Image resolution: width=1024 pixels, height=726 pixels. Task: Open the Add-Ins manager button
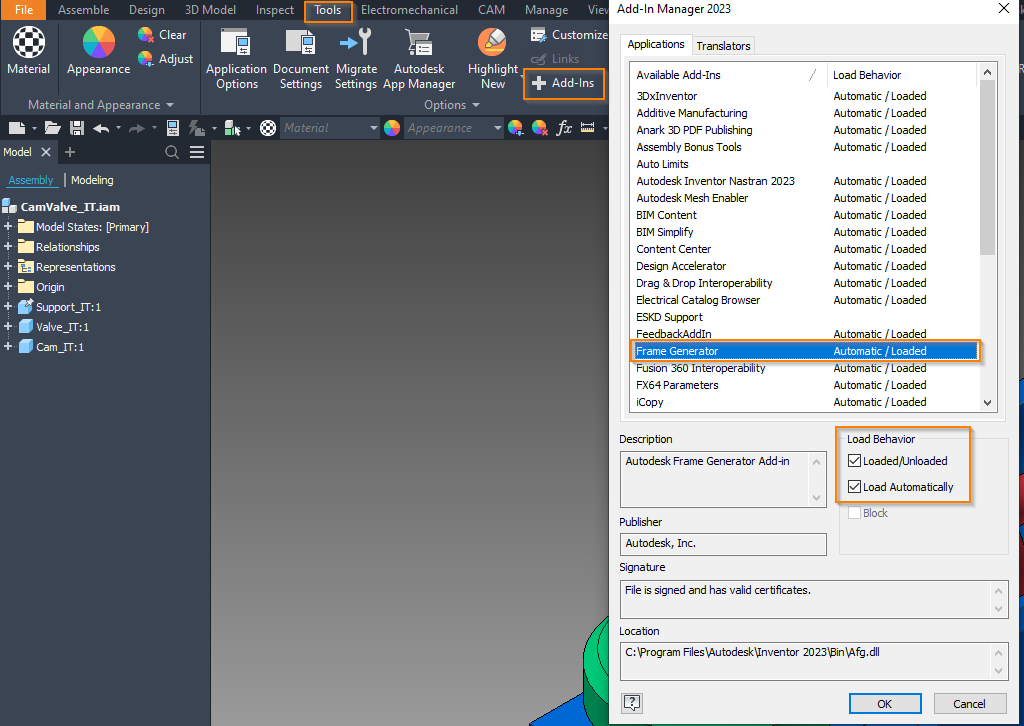[x=564, y=83]
